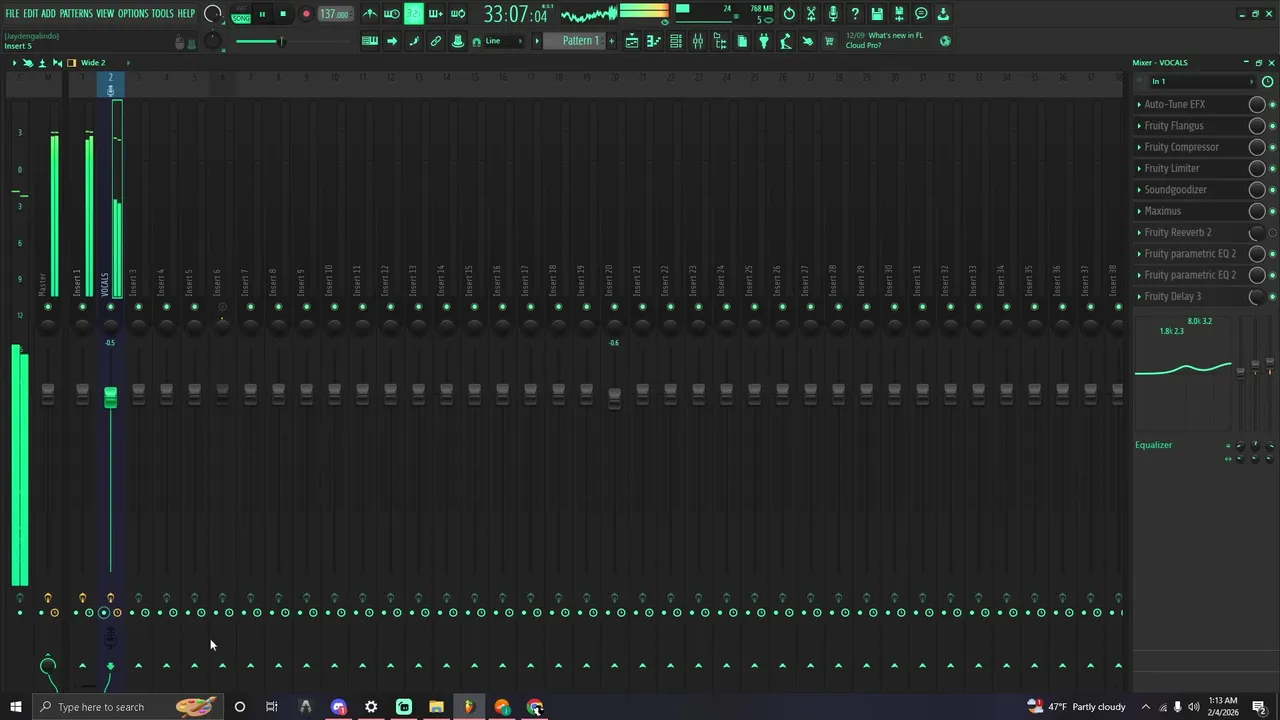Open the mixer view from the toolbar
Screen dimensions: 1280x720
tap(697, 41)
